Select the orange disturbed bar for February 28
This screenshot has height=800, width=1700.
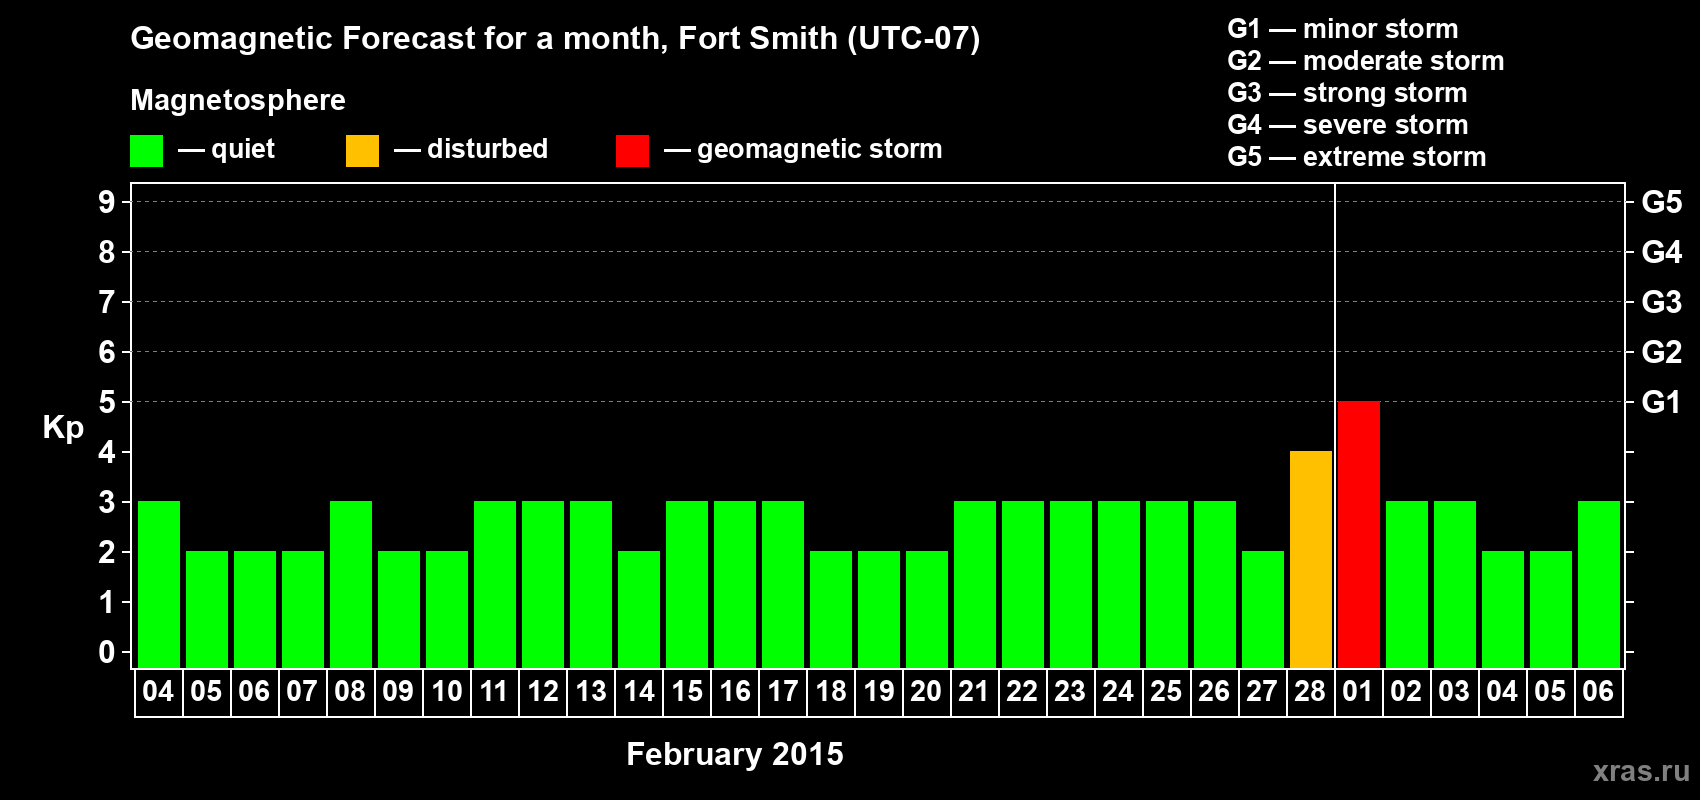[x=1311, y=560]
